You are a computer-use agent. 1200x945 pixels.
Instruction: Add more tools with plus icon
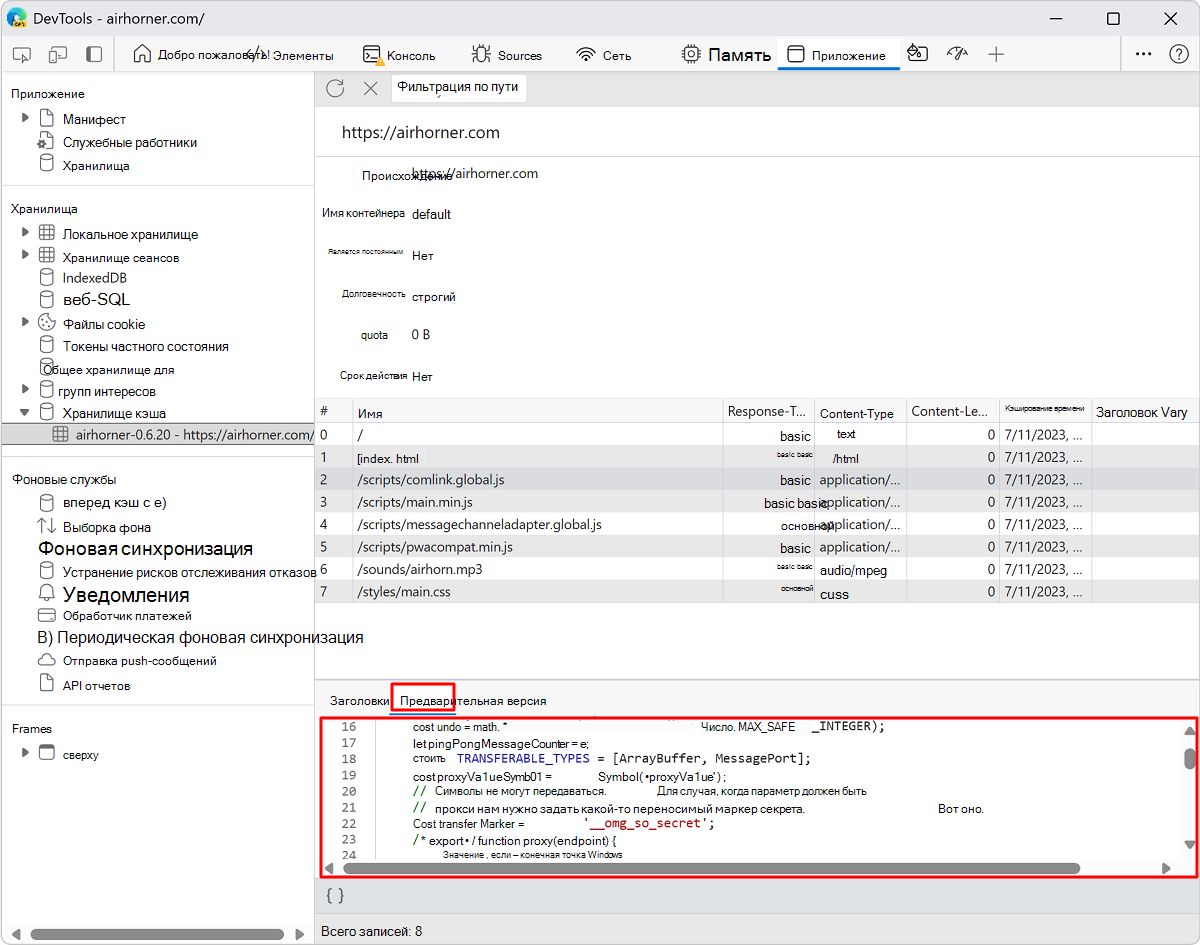tap(996, 55)
